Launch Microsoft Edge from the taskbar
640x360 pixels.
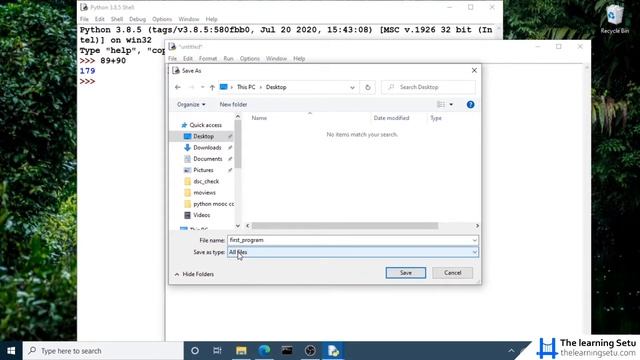pos(264,351)
